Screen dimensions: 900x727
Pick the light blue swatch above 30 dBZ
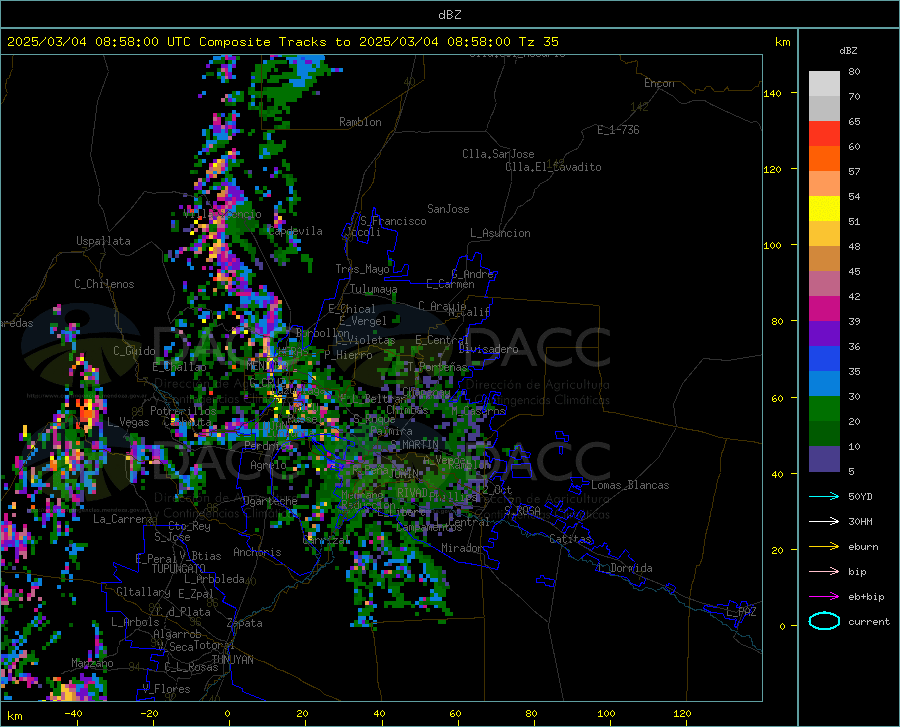(x=824, y=383)
